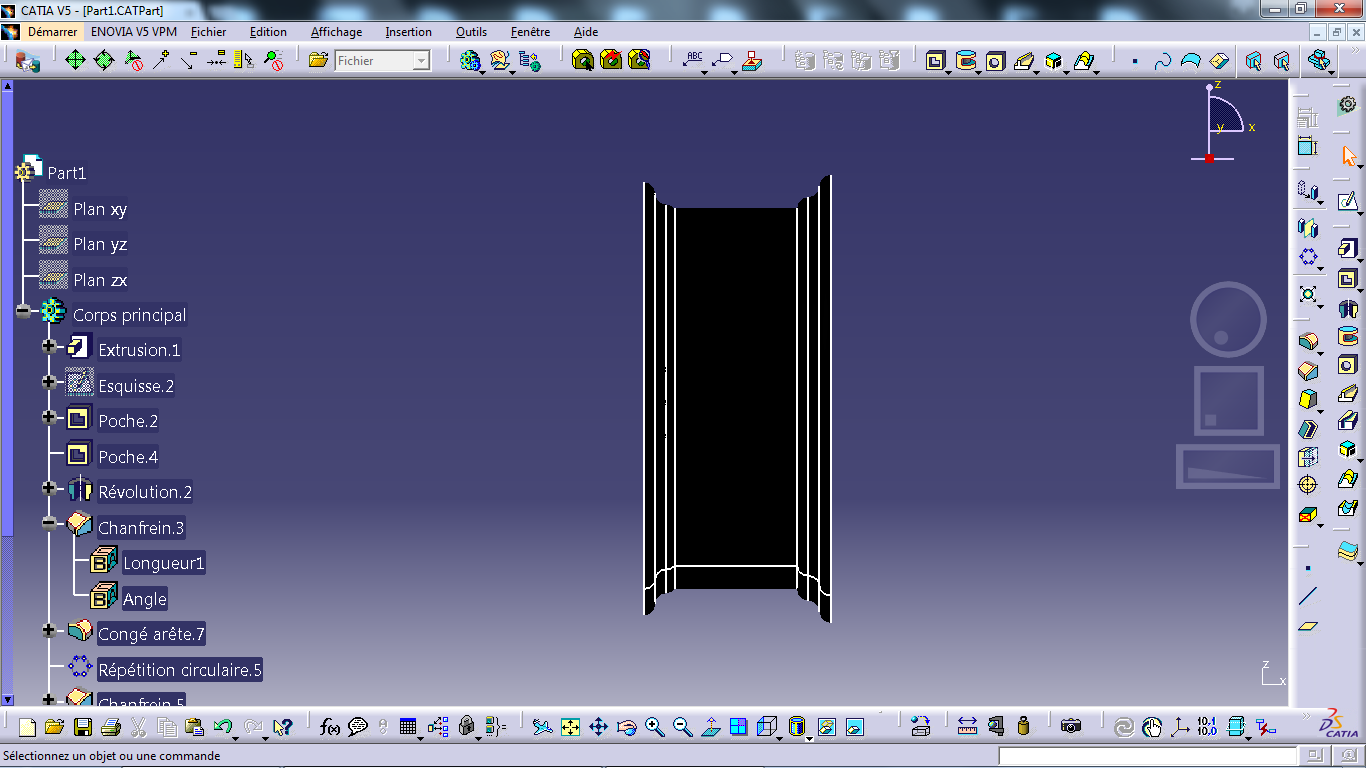Select the Angle parameter
Screen dimensions: 1366x768
pyautogui.click(x=145, y=599)
